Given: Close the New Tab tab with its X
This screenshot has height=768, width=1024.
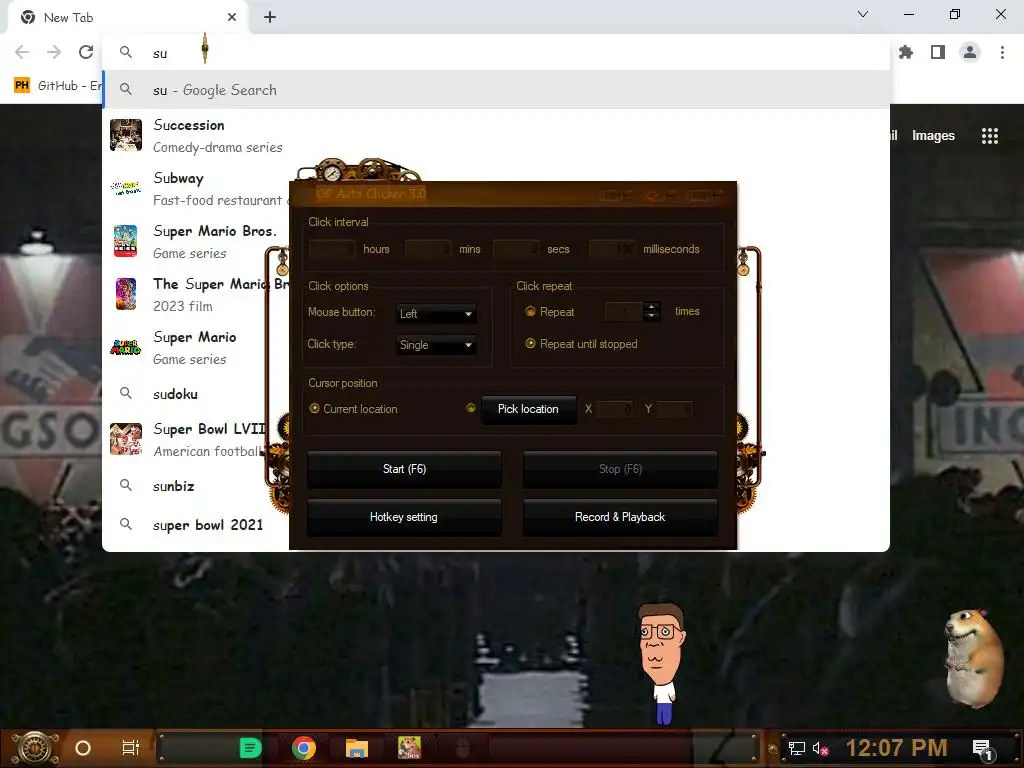Looking at the screenshot, I should tap(232, 17).
